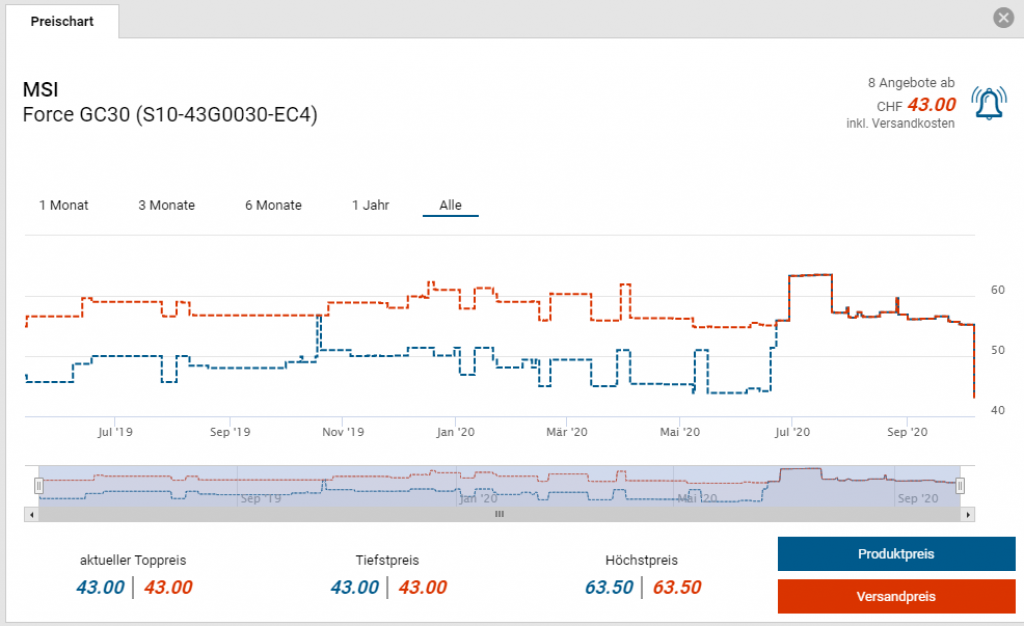The image size is (1024, 626).
Task: Click the July 2020 price peak
Action: tap(810, 275)
